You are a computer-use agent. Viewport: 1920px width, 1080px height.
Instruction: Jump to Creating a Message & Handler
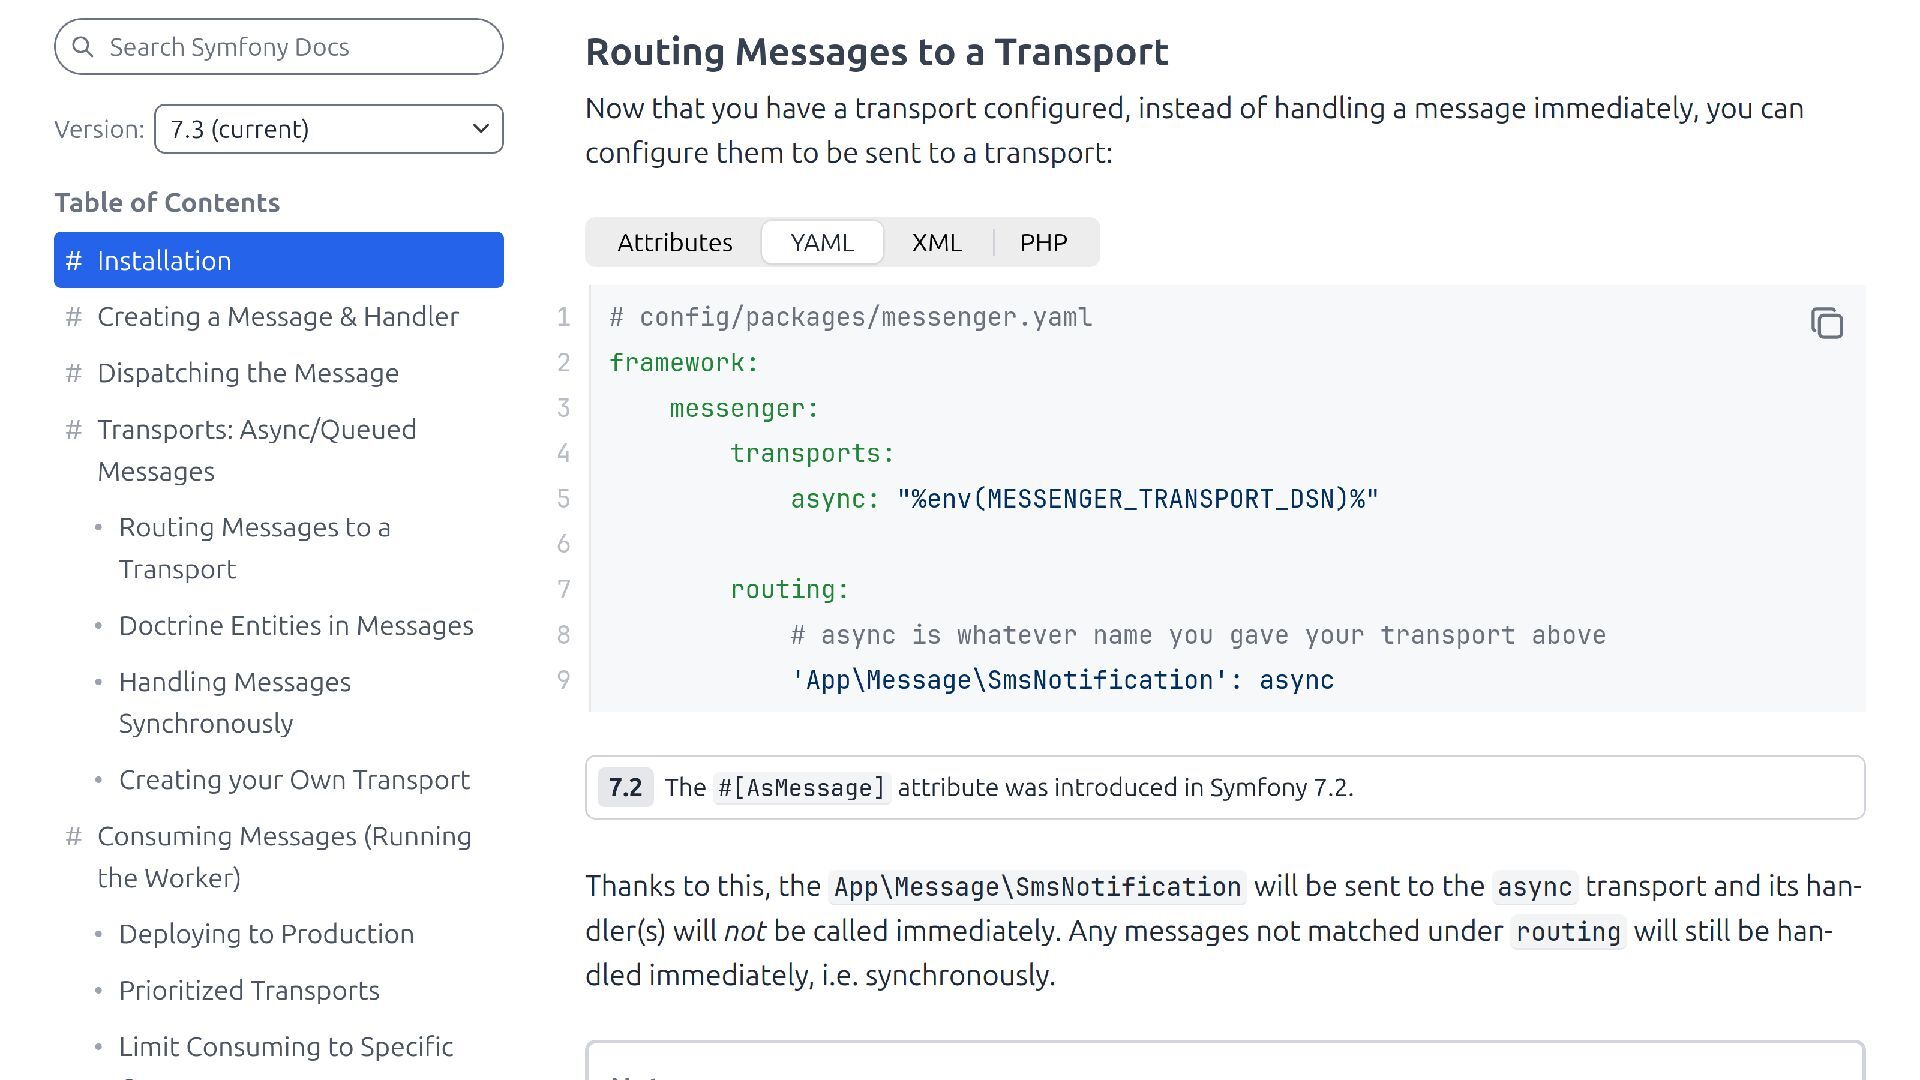click(x=277, y=317)
